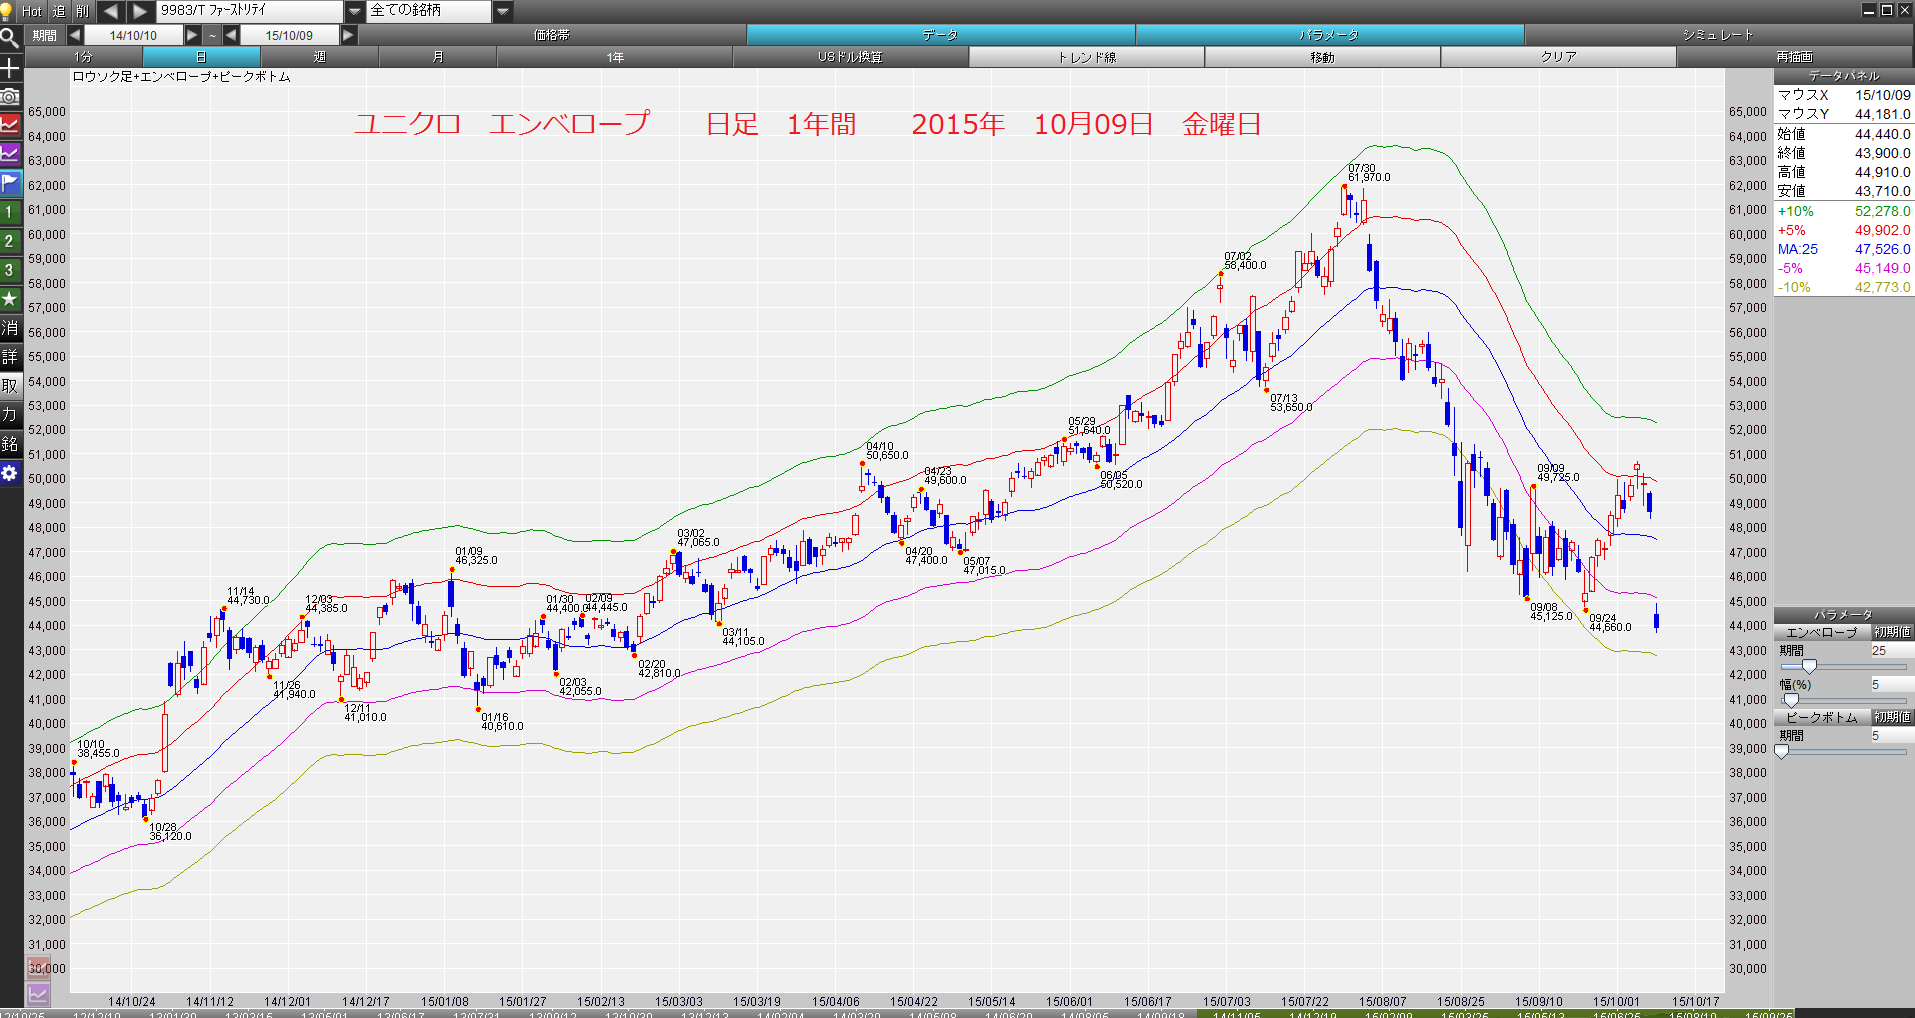Open the 全ての銘柄 list dropdown
Image resolution: width=1915 pixels, height=1018 pixels.
point(503,11)
